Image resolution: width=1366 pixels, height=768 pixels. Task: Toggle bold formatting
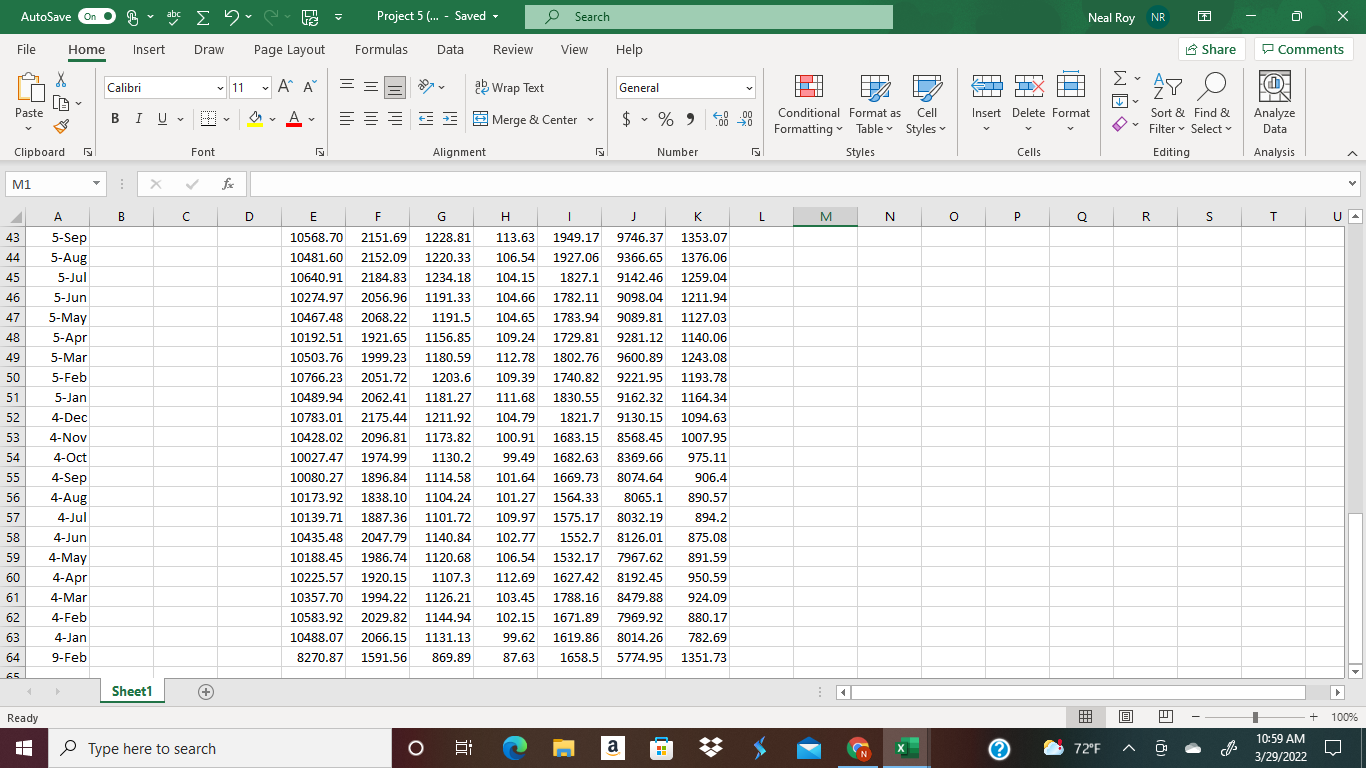pos(114,118)
